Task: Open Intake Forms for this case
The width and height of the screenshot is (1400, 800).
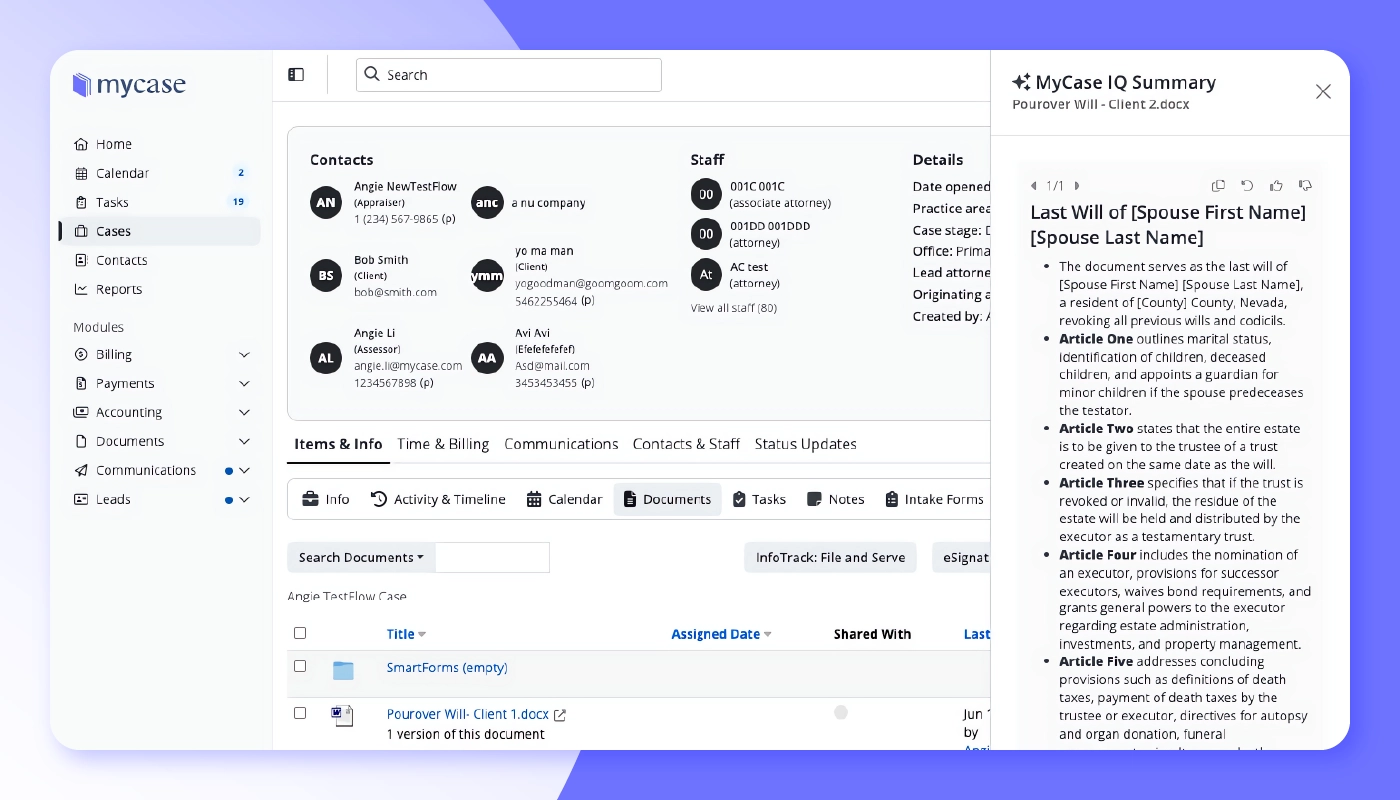Action: [933, 499]
